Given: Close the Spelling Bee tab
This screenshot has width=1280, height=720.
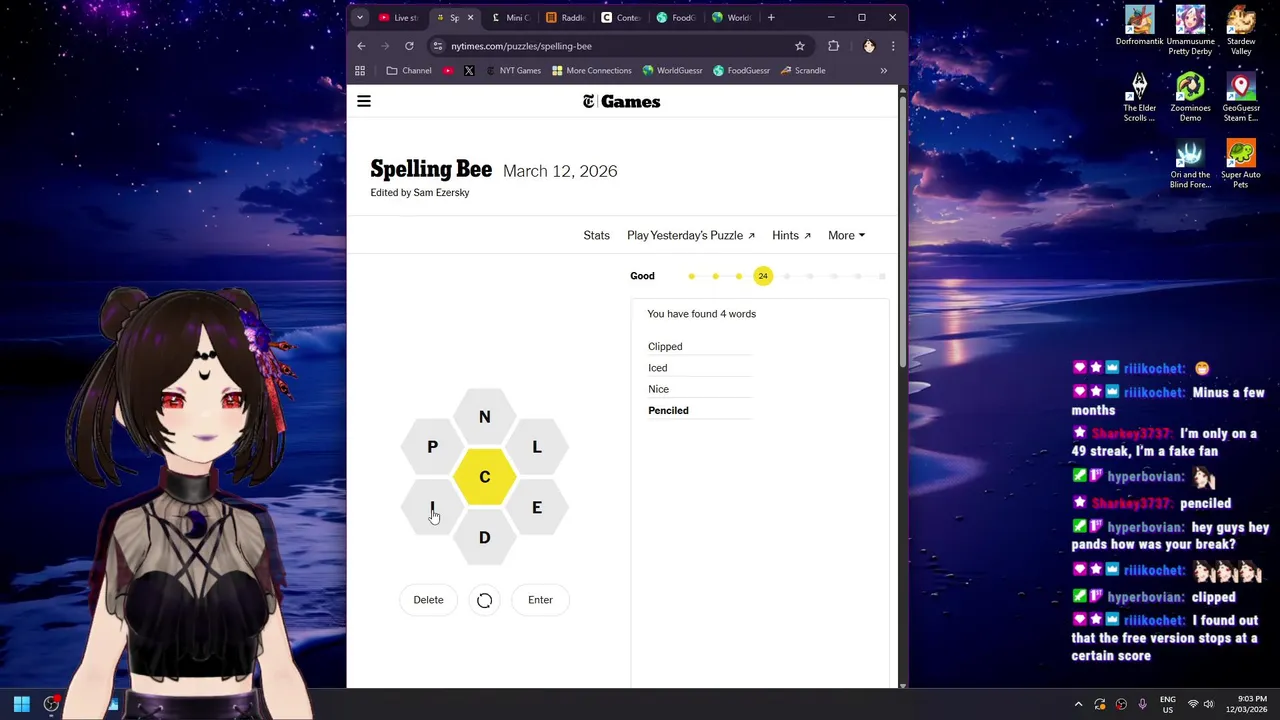Looking at the screenshot, I should (x=470, y=17).
